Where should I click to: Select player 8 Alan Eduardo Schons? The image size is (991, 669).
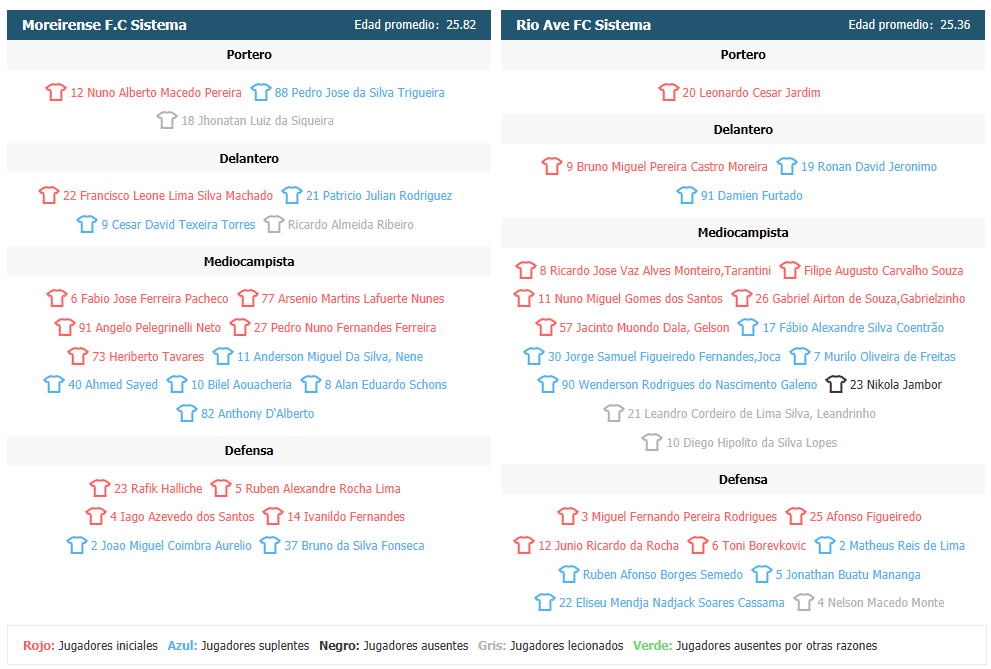pos(386,384)
